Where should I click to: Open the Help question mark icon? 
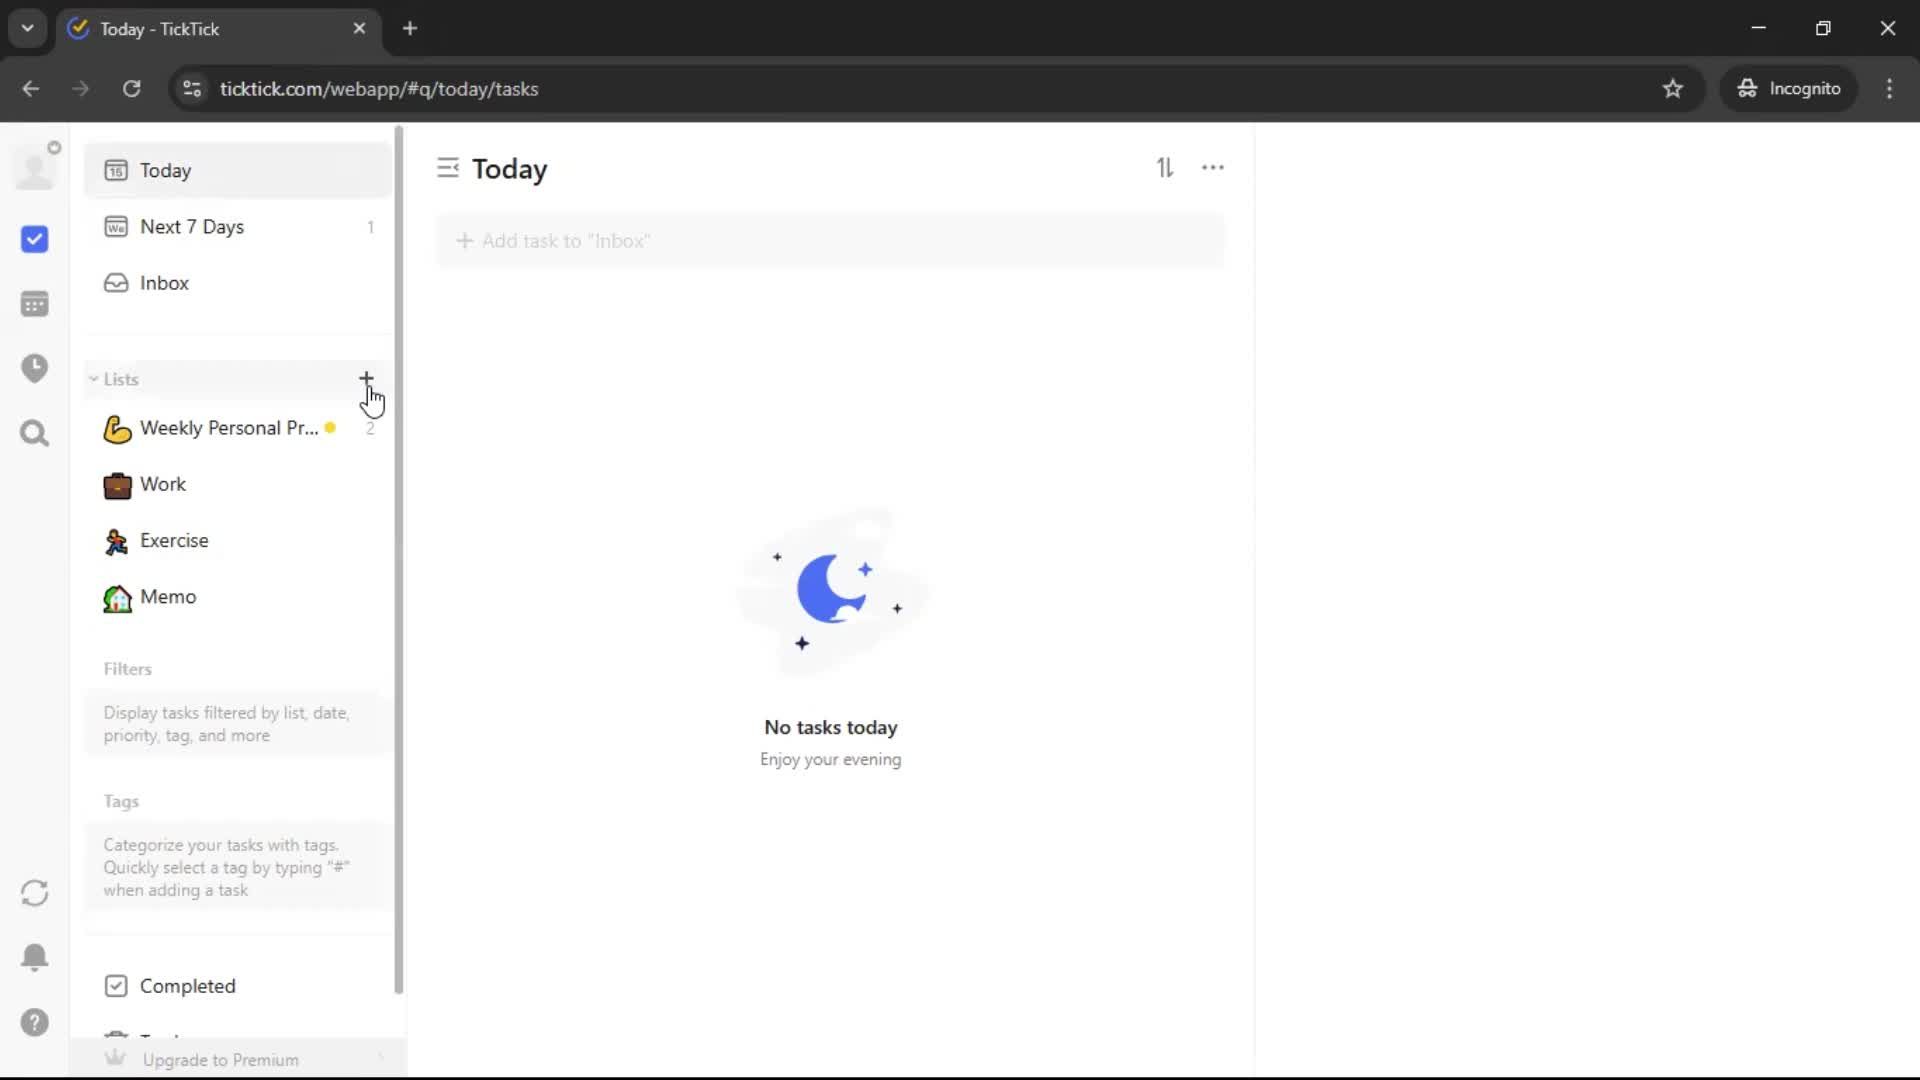pyautogui.click(x=34, y=1022)
